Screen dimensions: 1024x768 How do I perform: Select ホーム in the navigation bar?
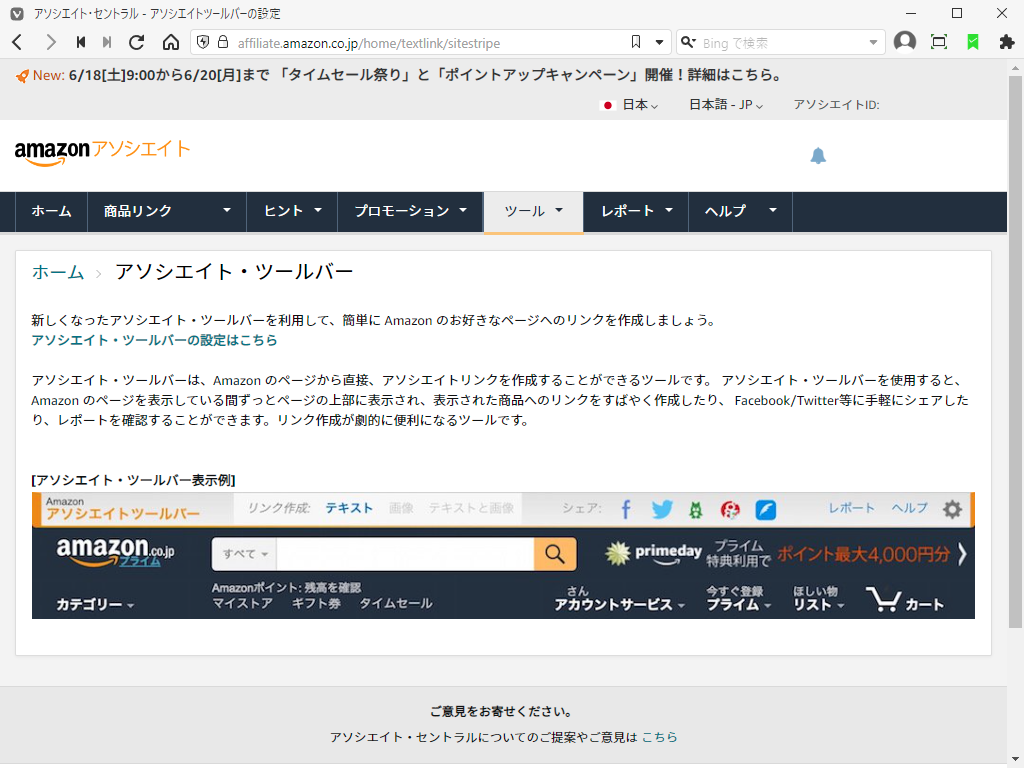click(52, 211)
